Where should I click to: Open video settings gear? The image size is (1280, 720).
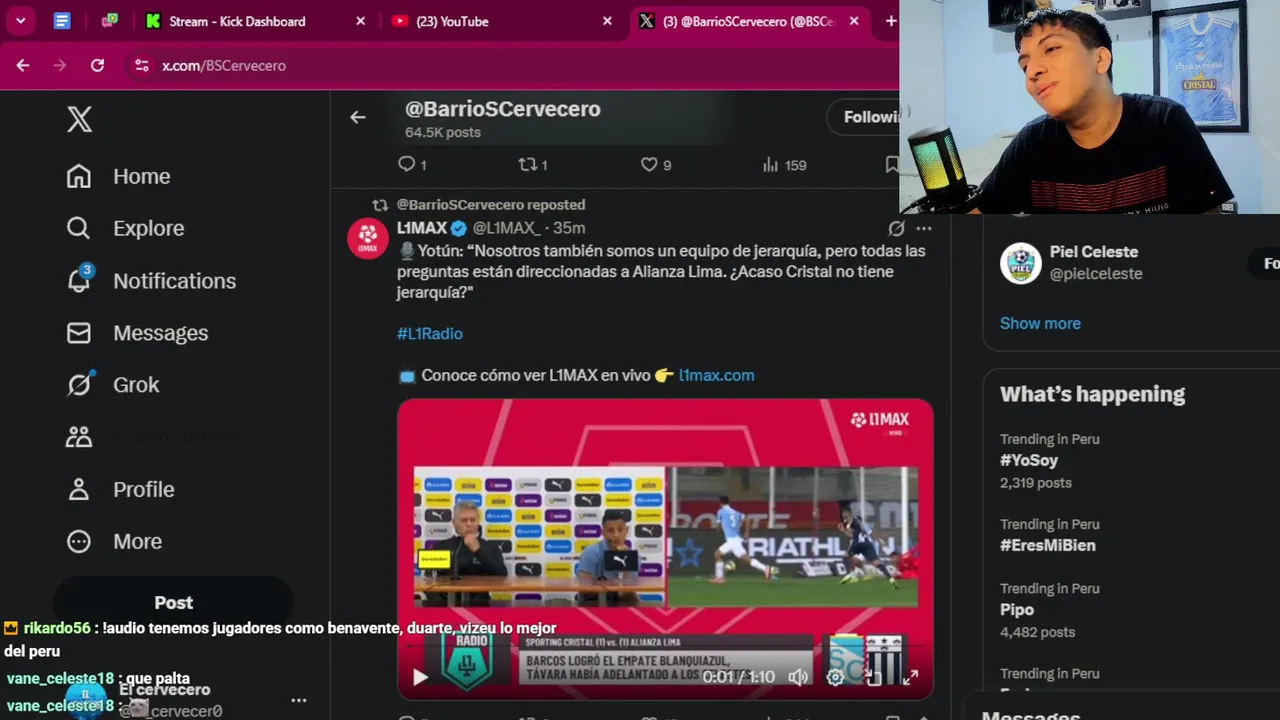click(x=835, y=677)
